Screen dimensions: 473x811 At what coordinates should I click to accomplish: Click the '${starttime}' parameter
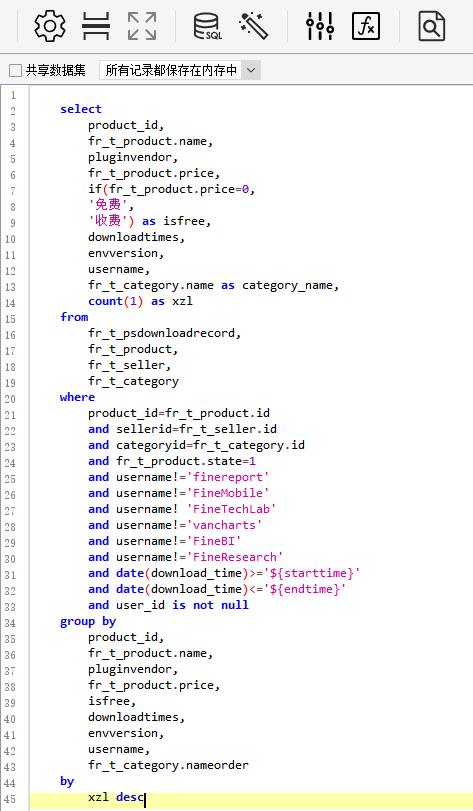(312, 574)
